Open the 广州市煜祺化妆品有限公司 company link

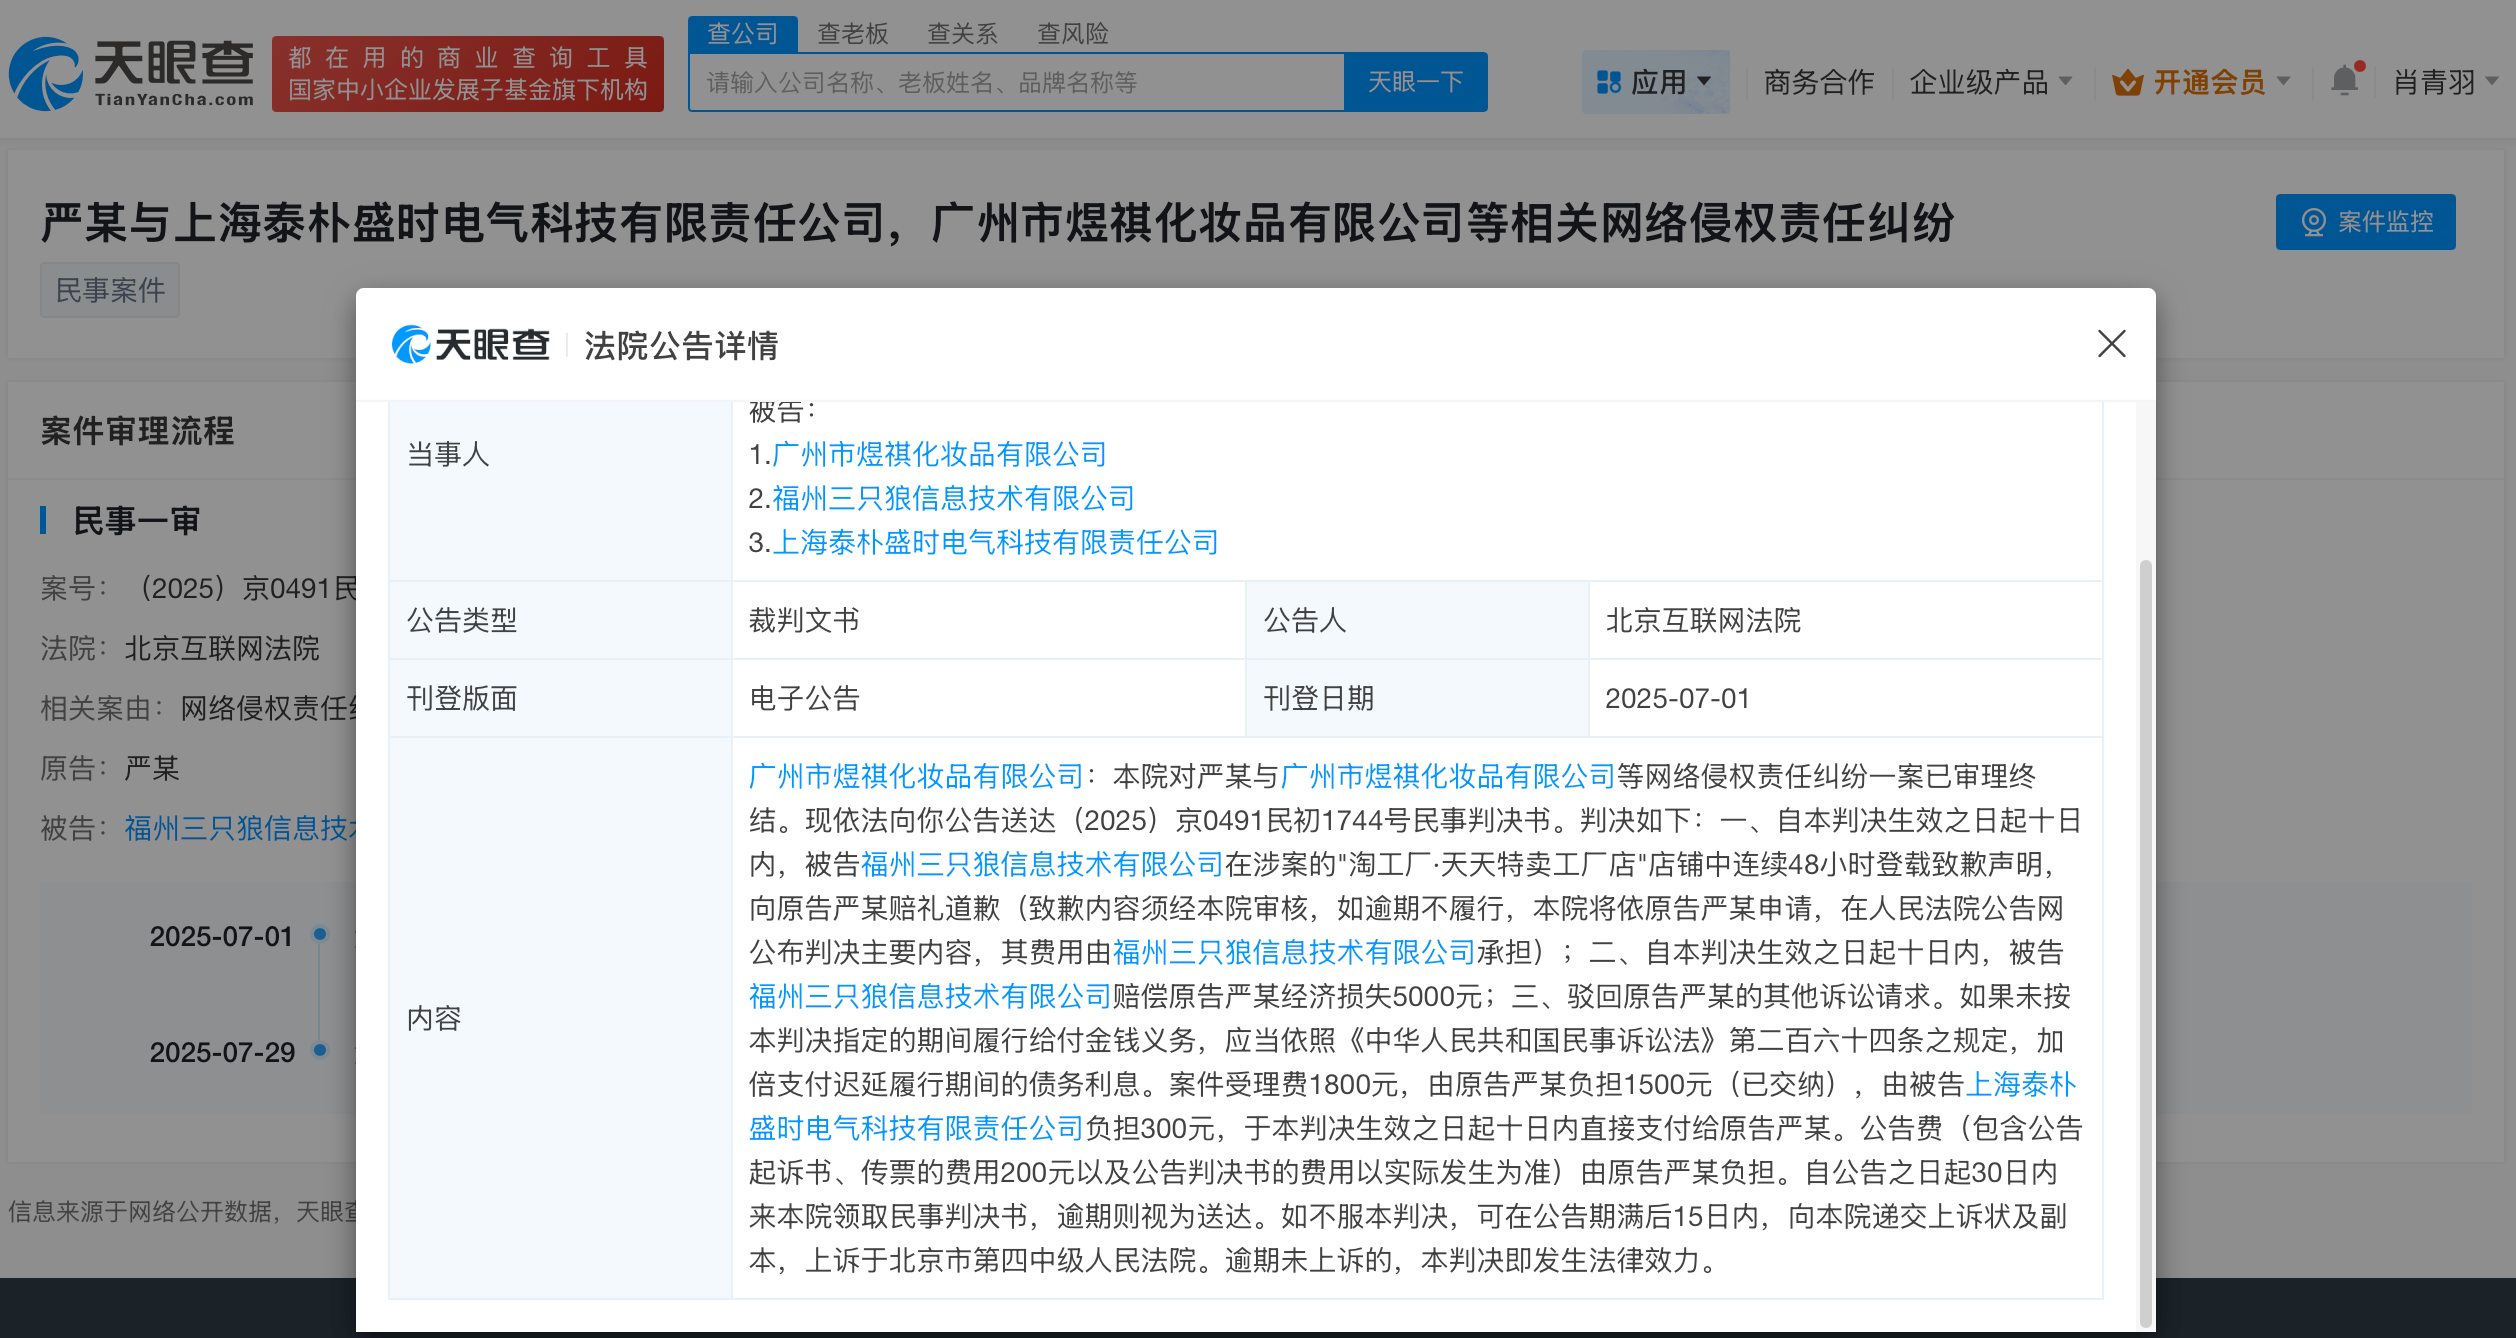pos(938,455)
